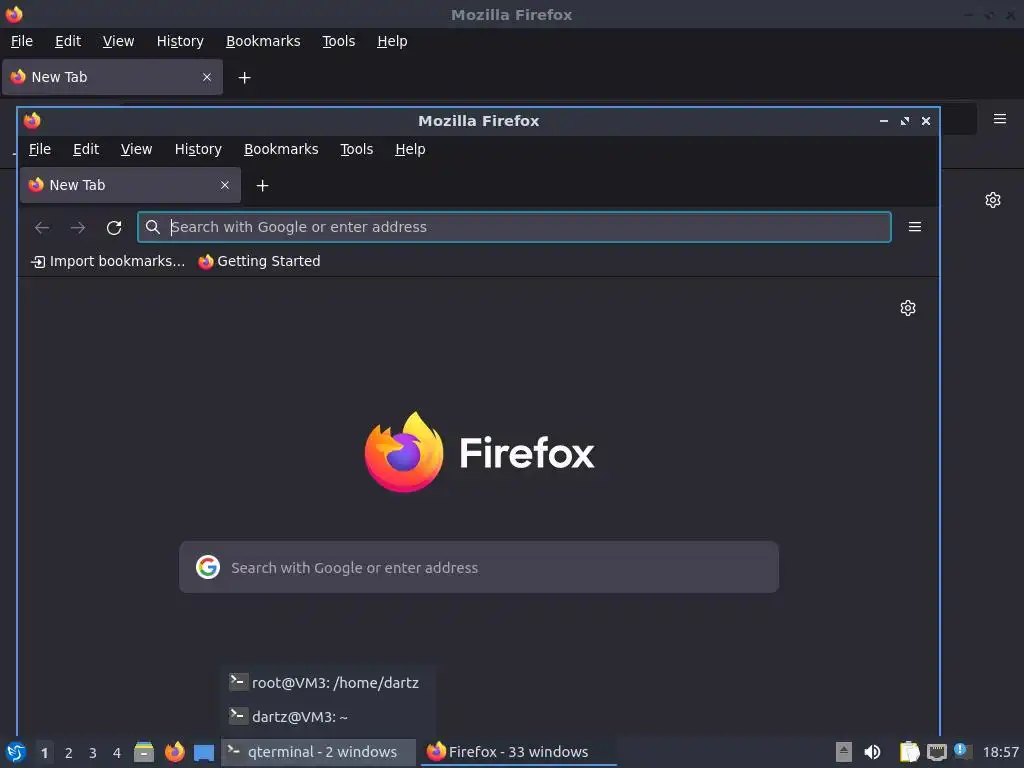
Task: Switch to virtual desktop 1
Action: pyautogui.click(x=44, y=753)
